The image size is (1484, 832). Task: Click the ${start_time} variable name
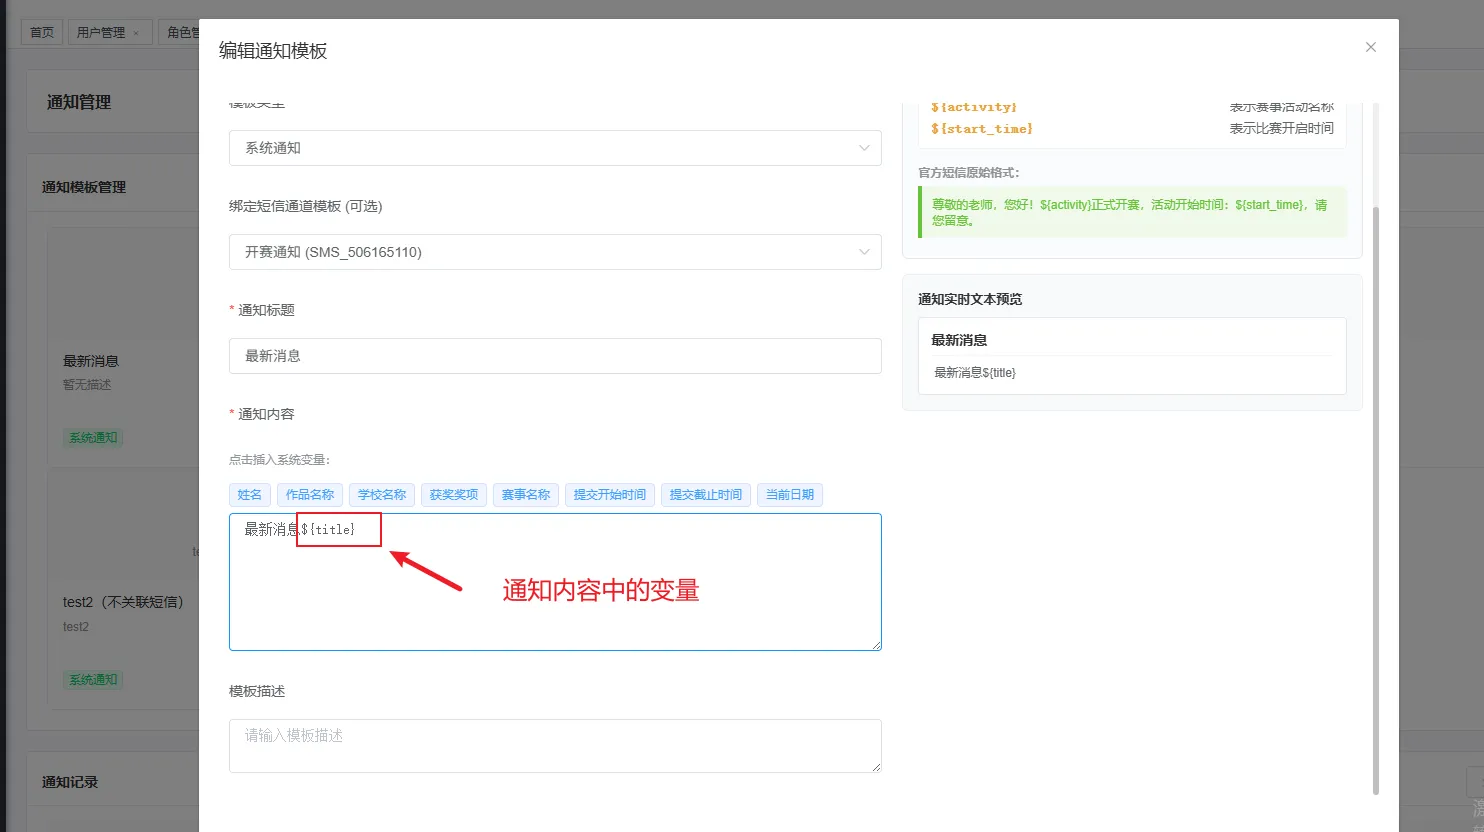[982, 129]
